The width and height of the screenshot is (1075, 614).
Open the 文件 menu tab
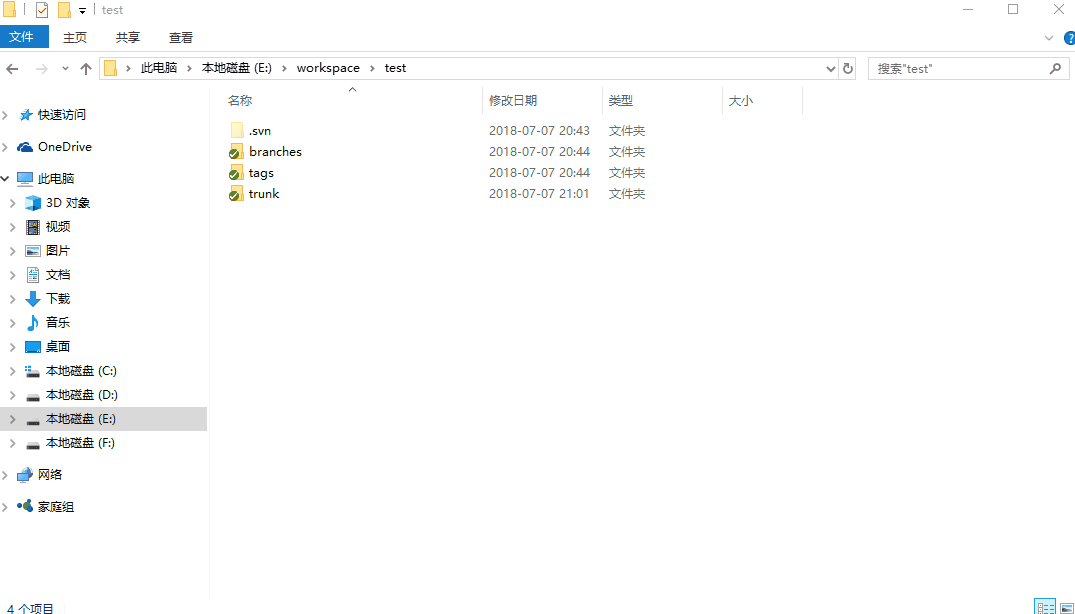pyautogui.click(x=22, y=37)
